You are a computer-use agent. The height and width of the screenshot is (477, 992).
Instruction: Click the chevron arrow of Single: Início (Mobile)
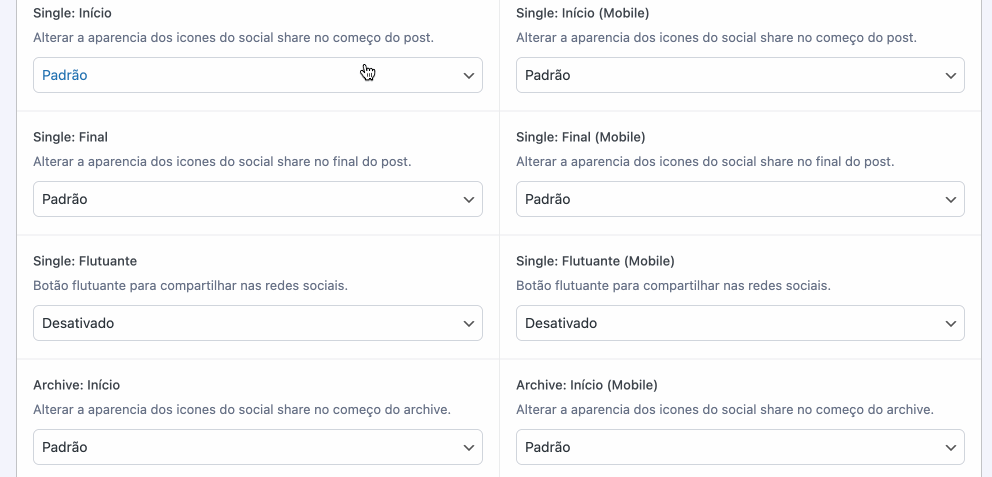click(951, 76)
